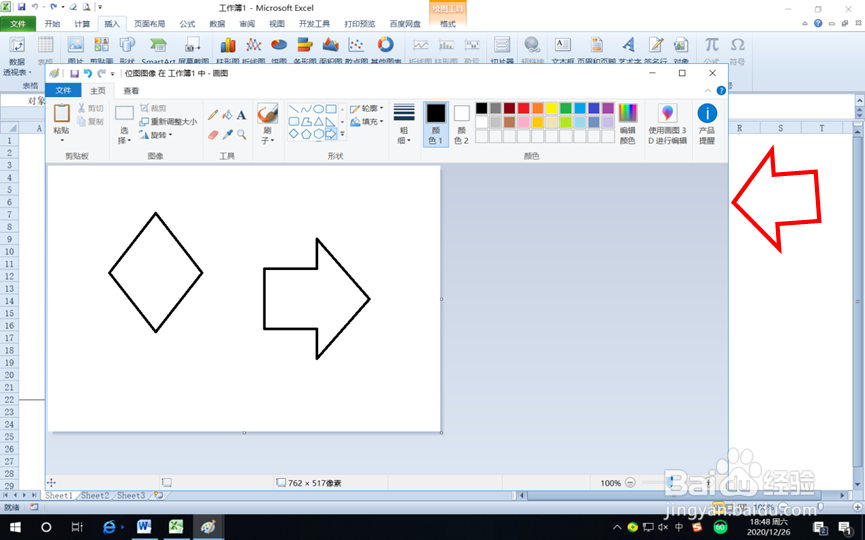This screenshot has height=540, width=865.
Task: Click the Resize (重新调整大小) button
Action: (168, 121)
